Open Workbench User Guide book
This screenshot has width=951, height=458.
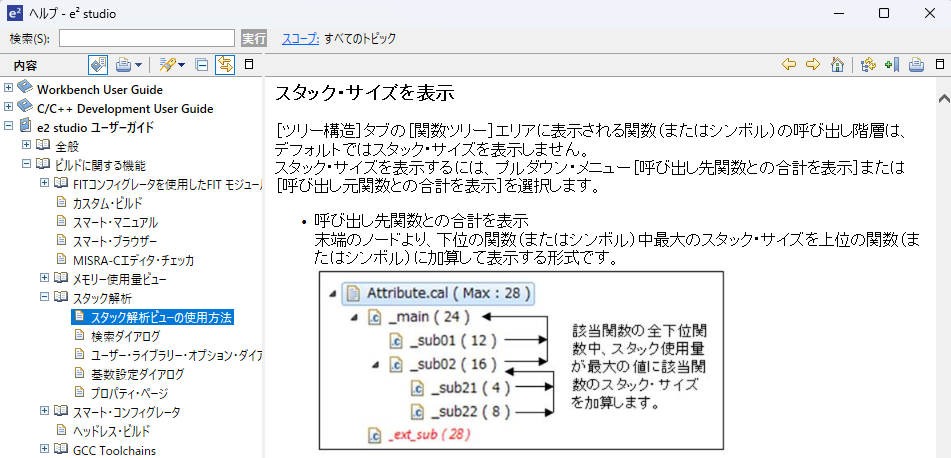point(99,90)
